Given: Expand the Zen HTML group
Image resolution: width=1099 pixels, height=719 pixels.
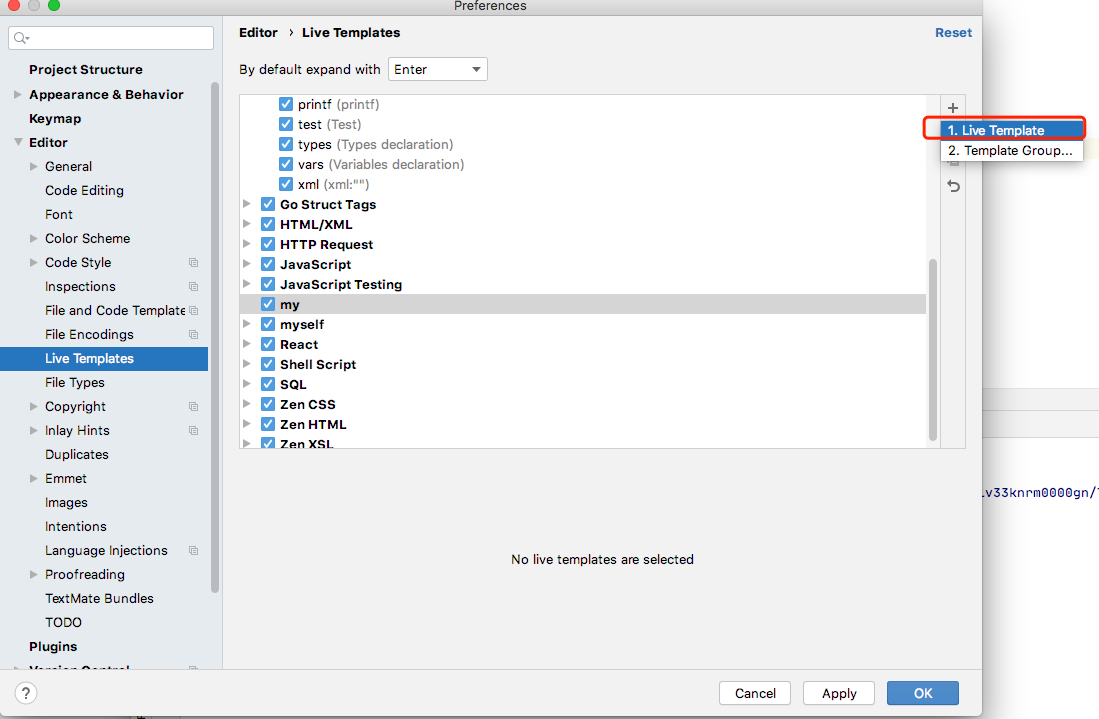Looking at the screenshot, I should 247,424.
